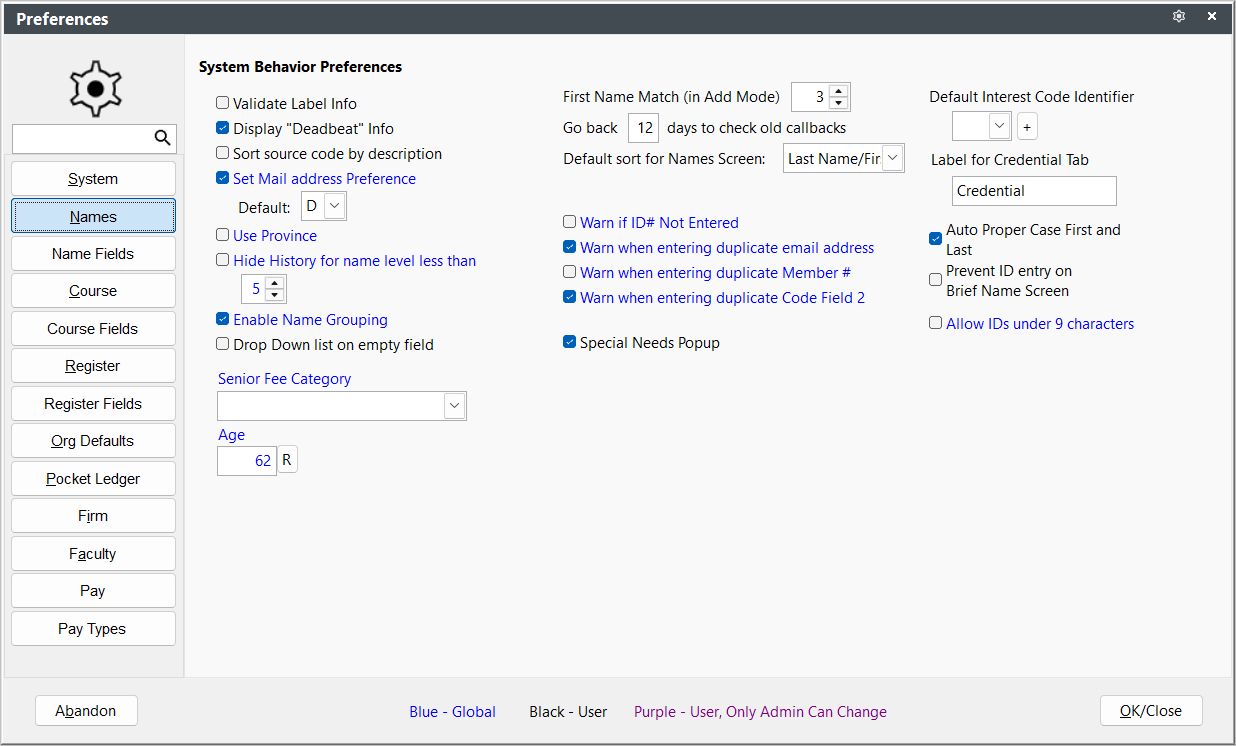This screenshot has height=746, width=1236.
Task: Enable Sort source code by description
Action: click(x=223, y=153)
